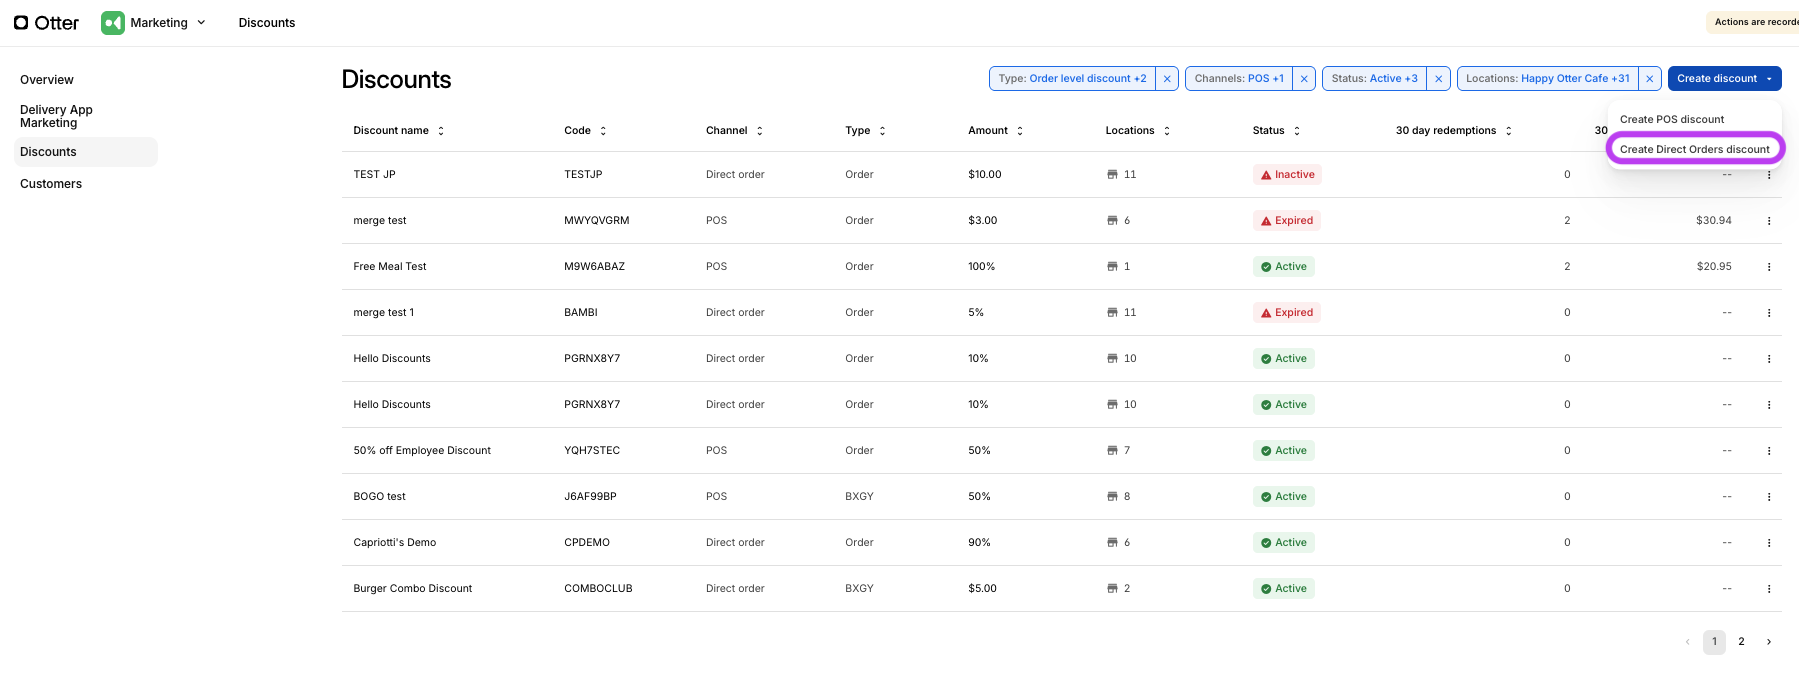Open row actions menu for merge test
Screen dimensions: 1799x677
coord(1768,221)
